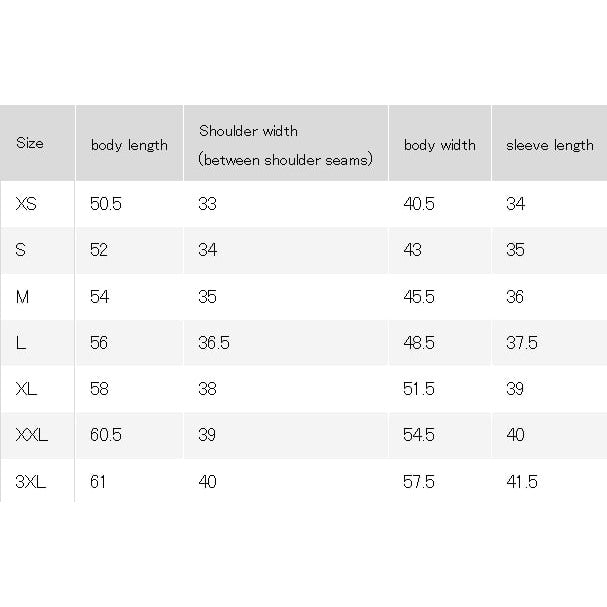Viewport: 607px width, 607px height.
Task: Select the body length column header
Action: click(x=129, y=145)
